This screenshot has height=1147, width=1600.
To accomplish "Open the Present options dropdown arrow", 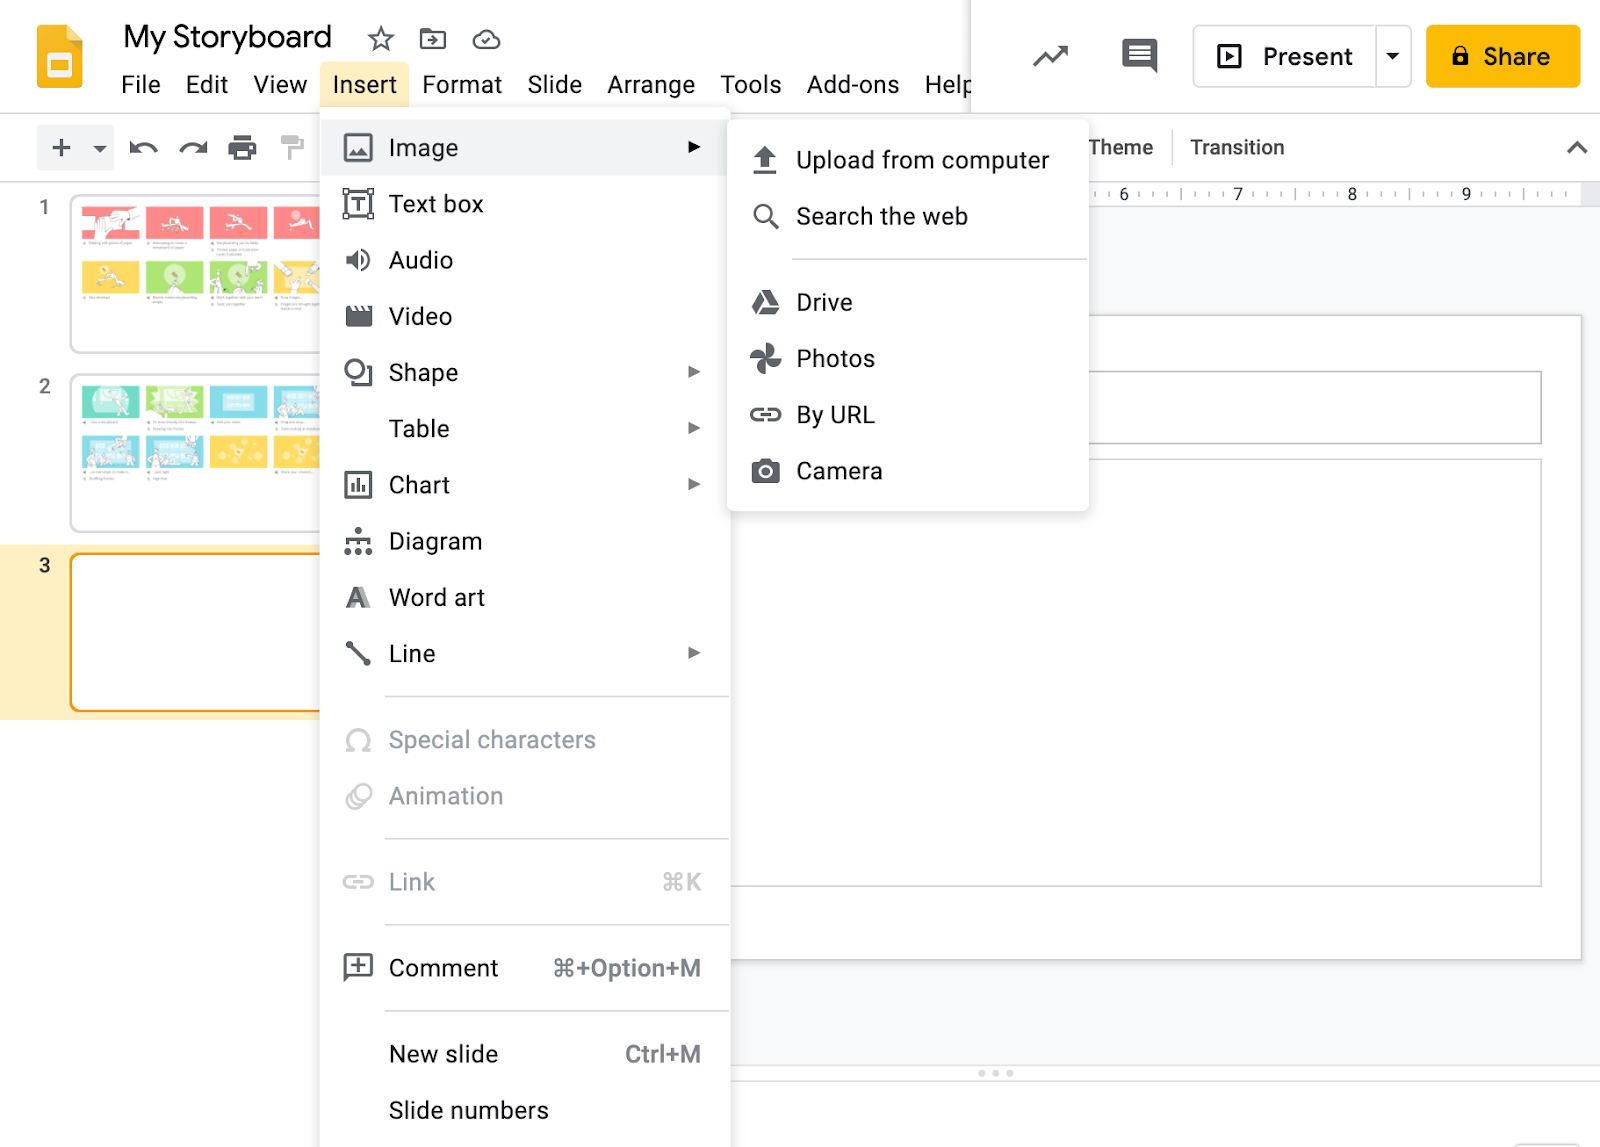I will 1392,56.
